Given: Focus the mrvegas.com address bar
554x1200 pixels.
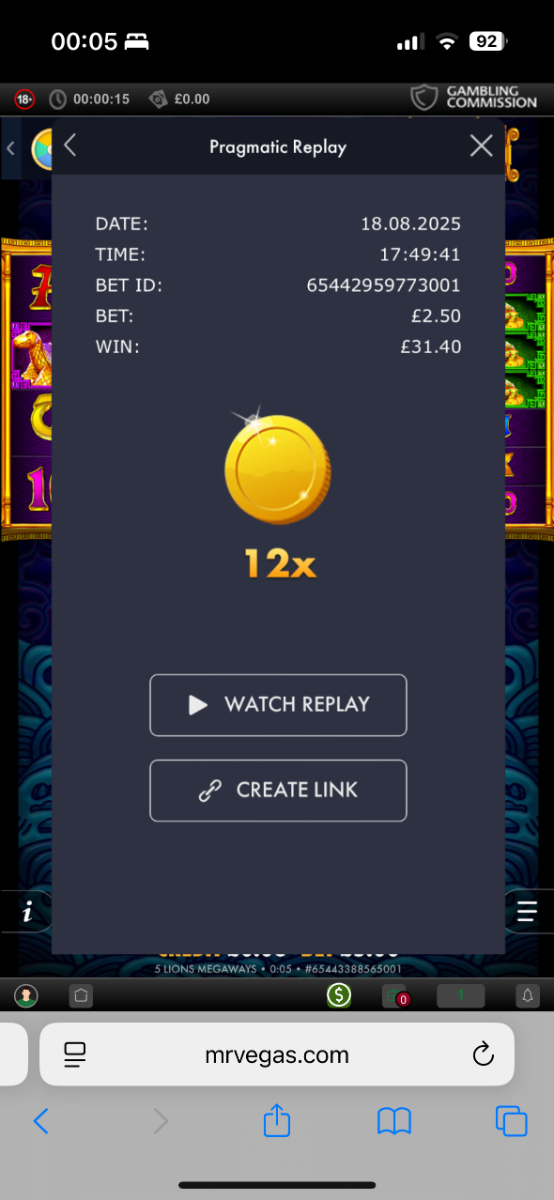Looking at the screenshot, I should [277, 1054].
